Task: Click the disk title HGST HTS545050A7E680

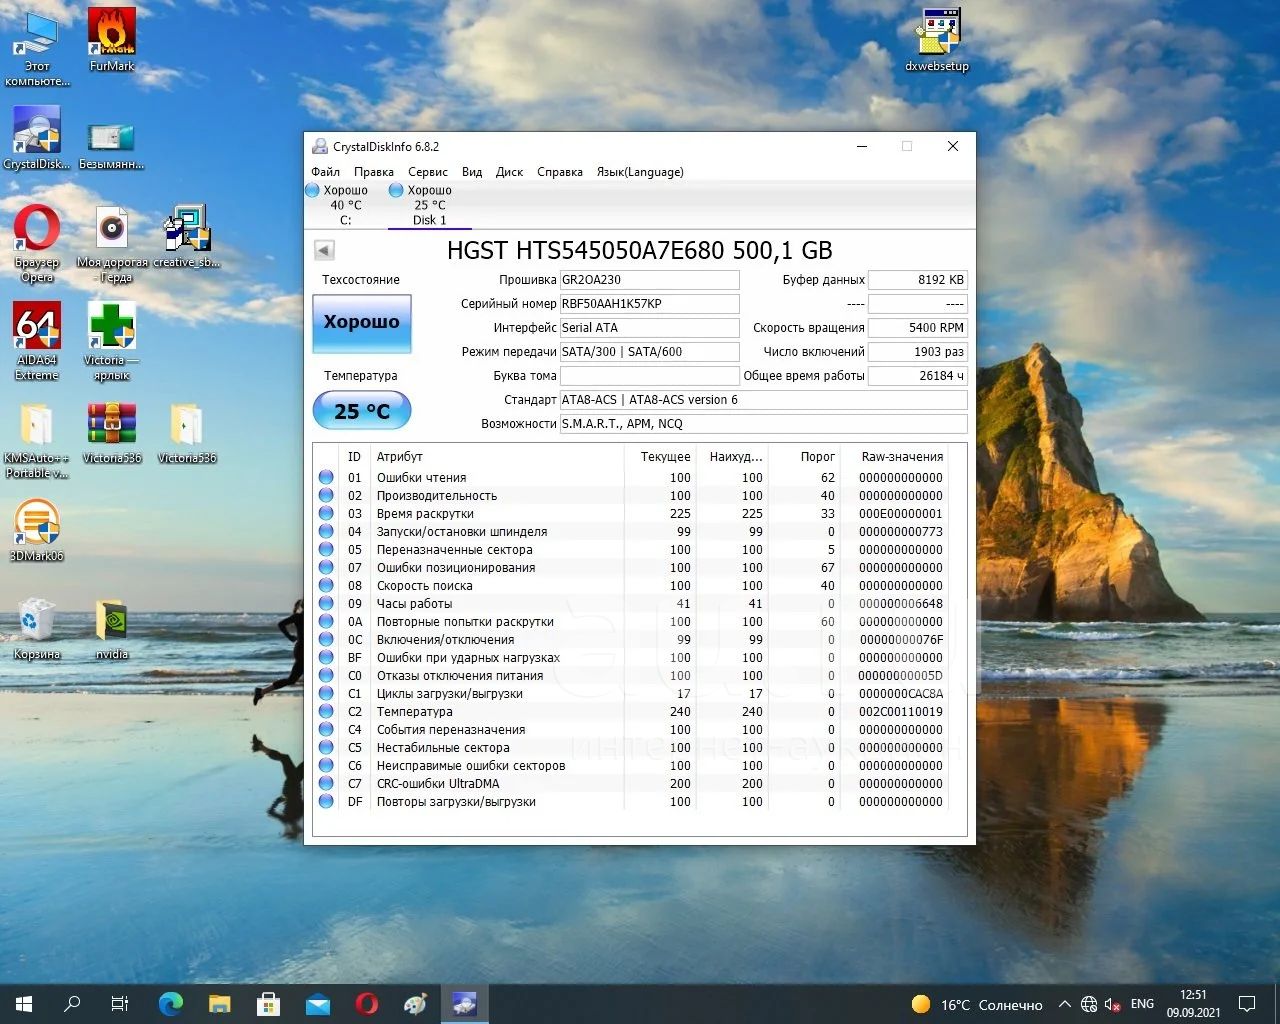Action: pyautogui.click(x=640, y=250)
